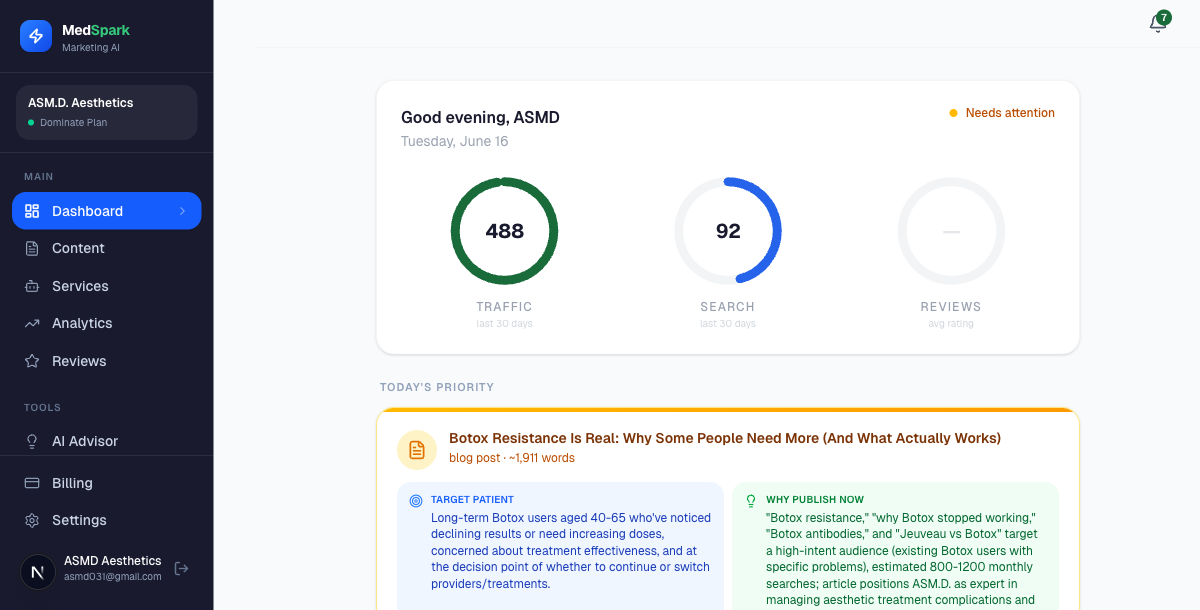Open notifications bell with 7 badge
This screenshot has height=610, width=1200.
(x=1159, y=22)
